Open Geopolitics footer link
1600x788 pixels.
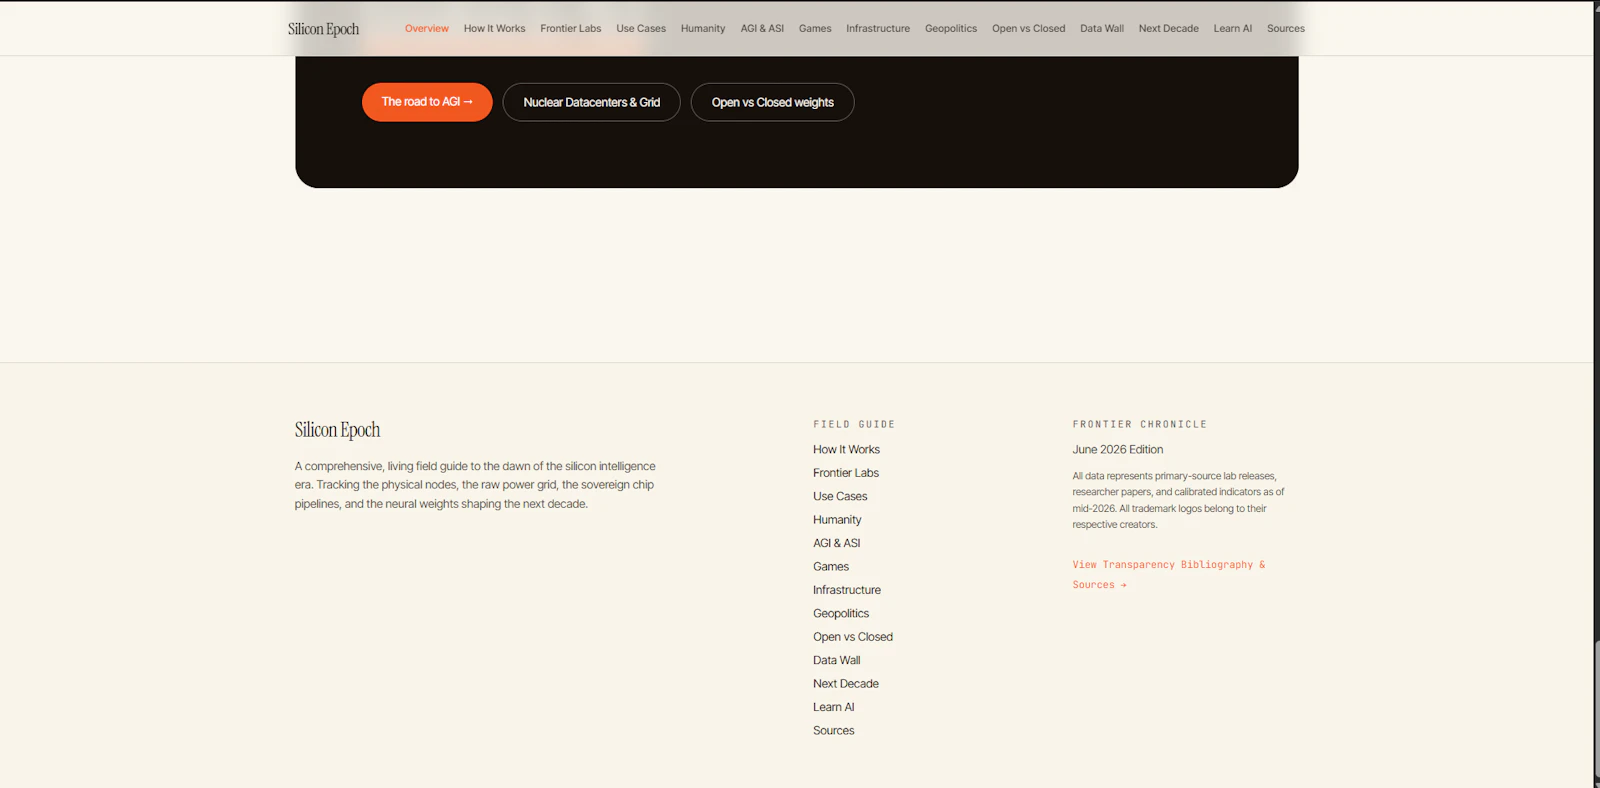(841, 614)
